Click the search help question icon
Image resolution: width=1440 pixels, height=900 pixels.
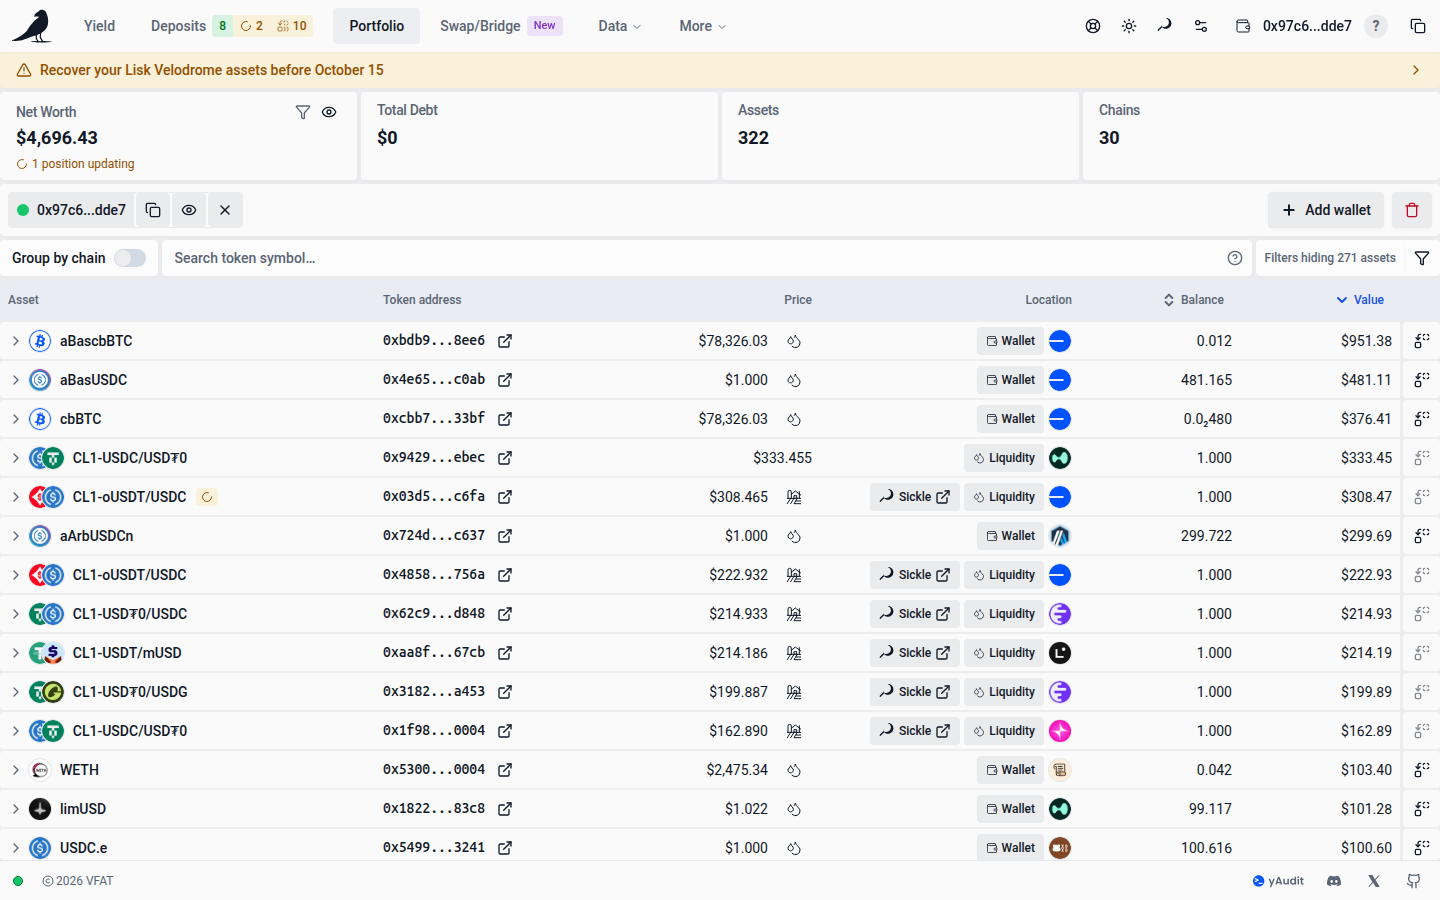[1235, 258]
